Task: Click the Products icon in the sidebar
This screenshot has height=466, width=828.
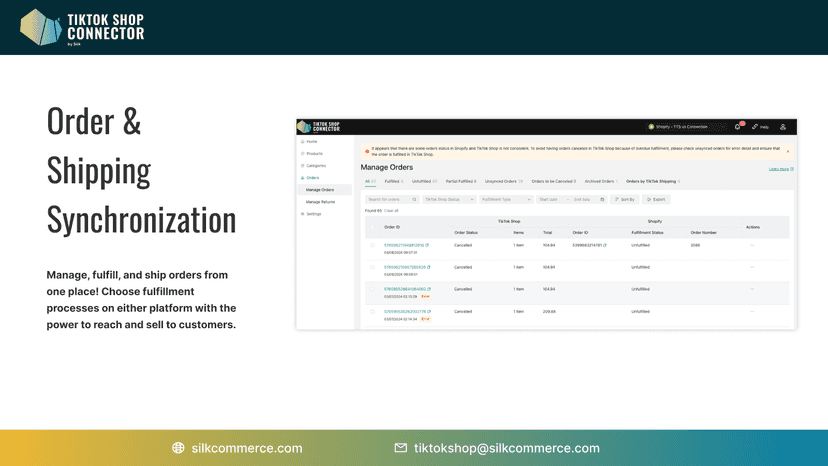Action: point(303,154)
